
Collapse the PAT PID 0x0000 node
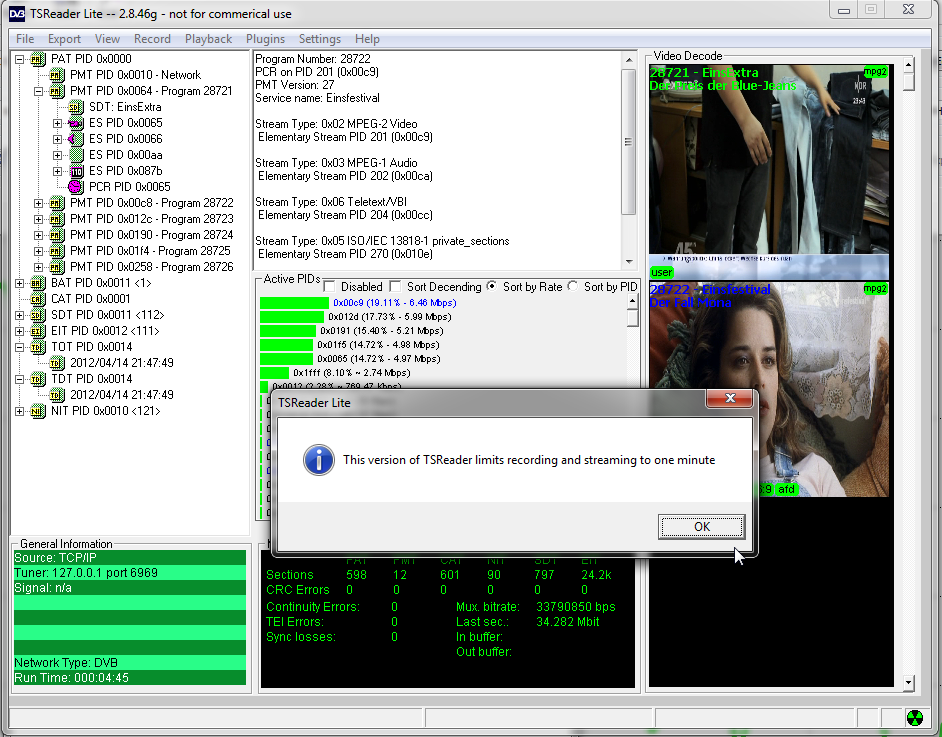coord(19,59)
